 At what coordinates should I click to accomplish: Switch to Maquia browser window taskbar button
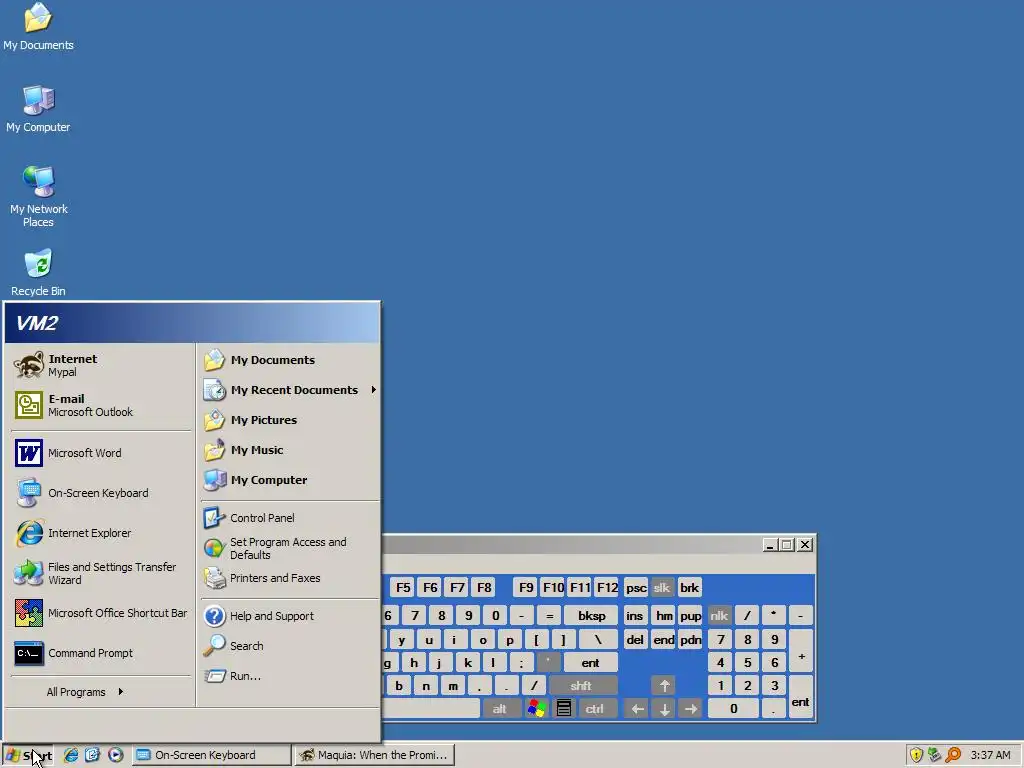pos(375,755)
